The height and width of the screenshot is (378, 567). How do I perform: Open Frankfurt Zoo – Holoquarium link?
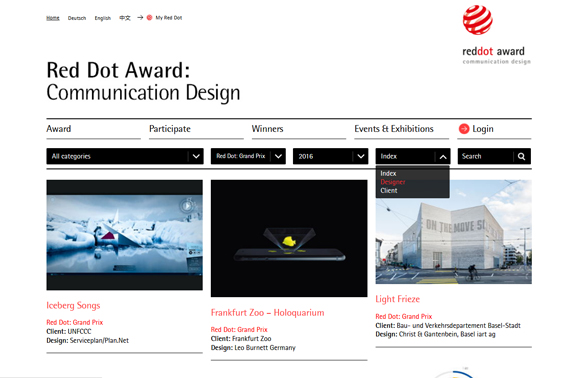268,313
